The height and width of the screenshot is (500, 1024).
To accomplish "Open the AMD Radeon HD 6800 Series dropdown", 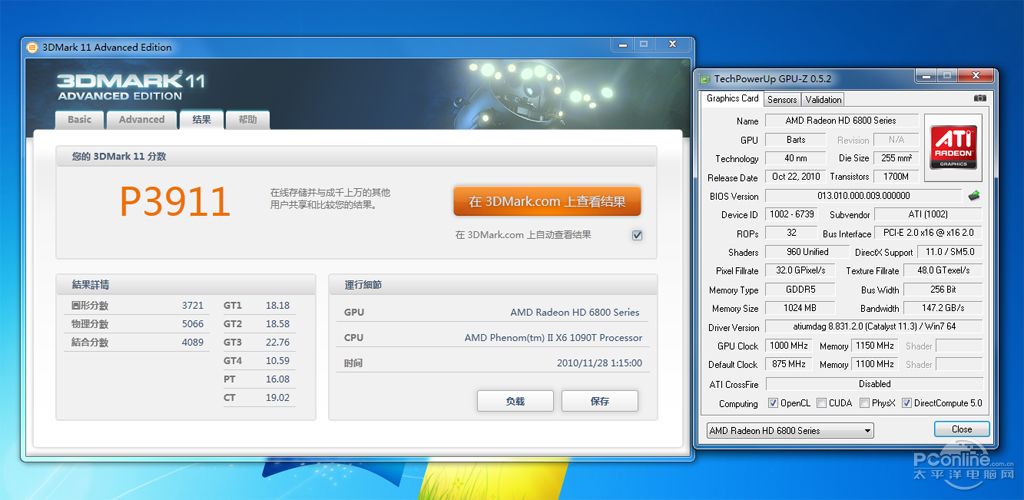I will (x=789, y=431).
